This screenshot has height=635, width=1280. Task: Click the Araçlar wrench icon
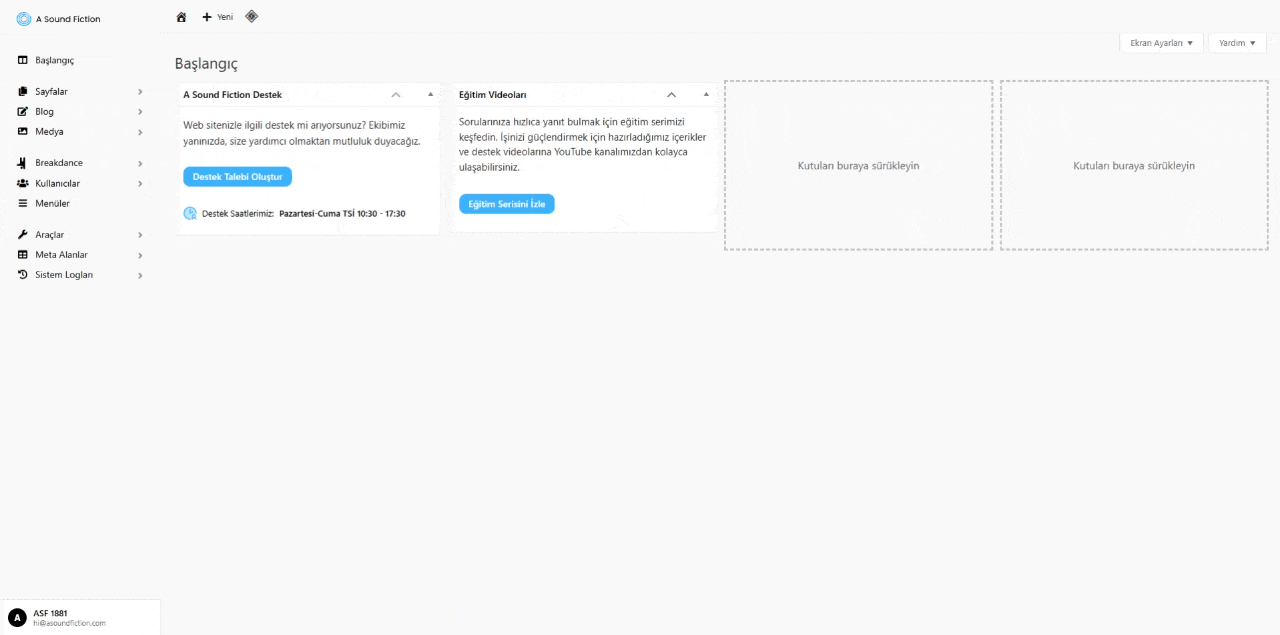pyautogui.click(x=22, y=234)
